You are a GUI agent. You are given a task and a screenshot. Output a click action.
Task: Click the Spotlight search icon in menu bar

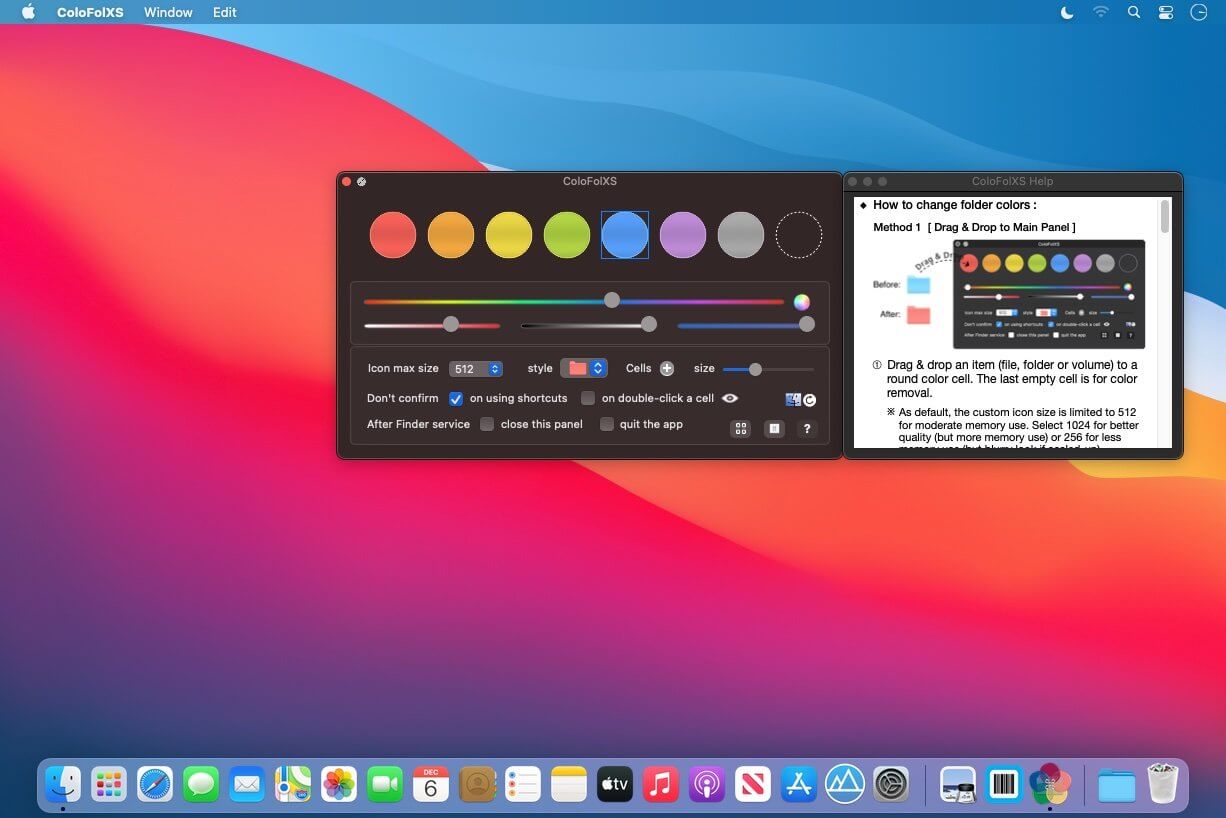click(x=1133, y=13)
